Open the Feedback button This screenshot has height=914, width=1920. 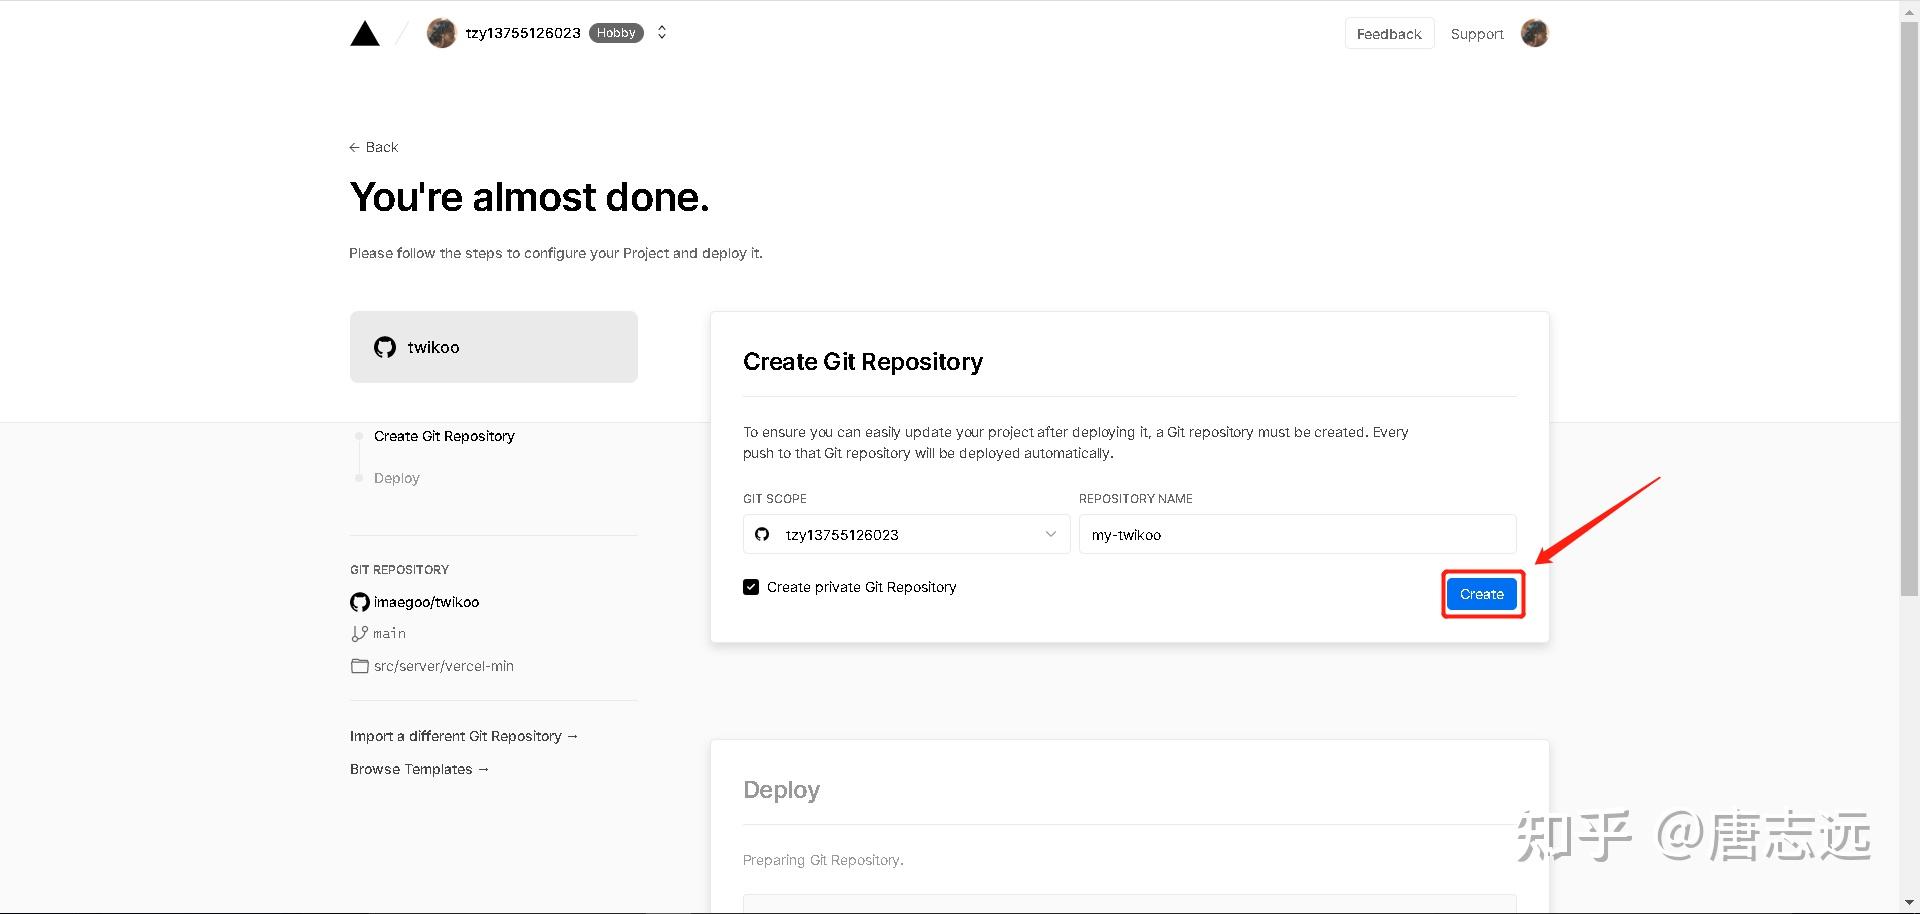(1389, 34)
